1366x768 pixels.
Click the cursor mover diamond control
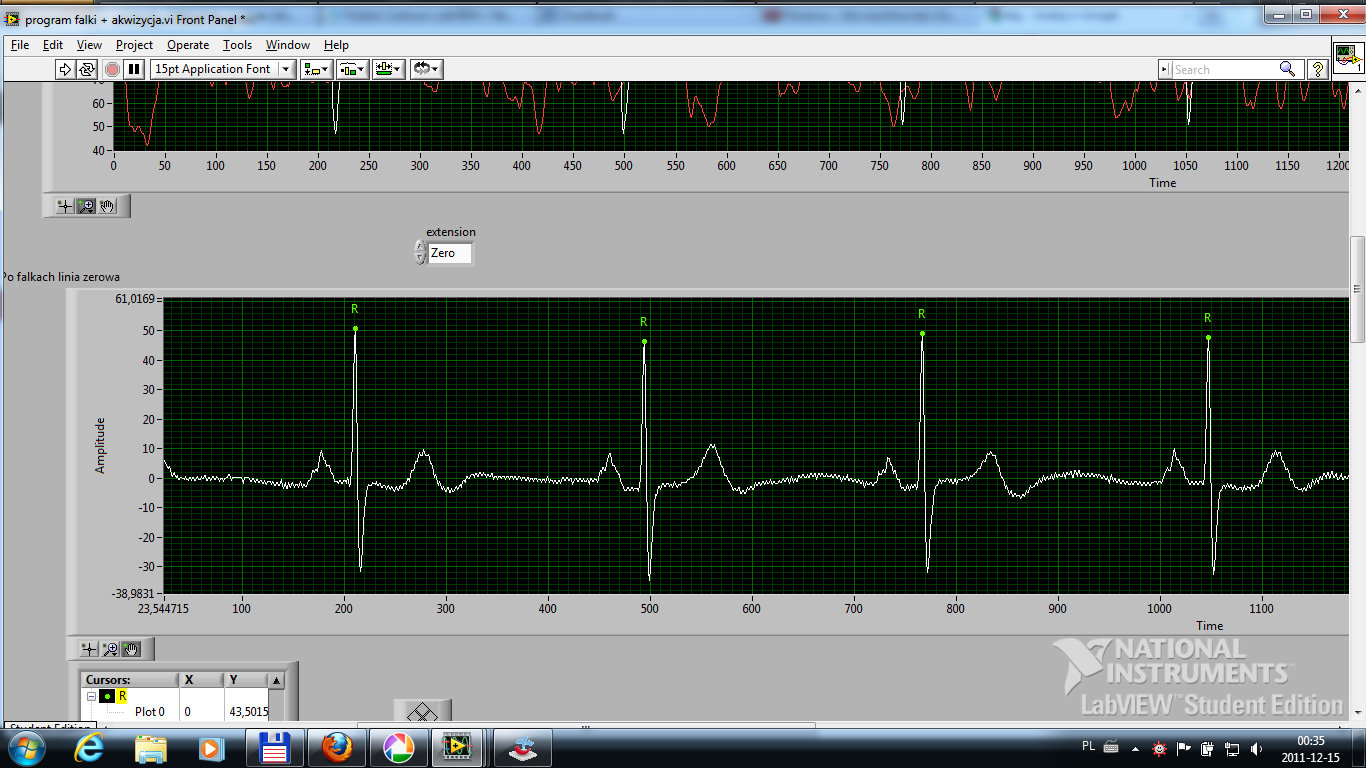pyautogui.click(x=422, y=711)
